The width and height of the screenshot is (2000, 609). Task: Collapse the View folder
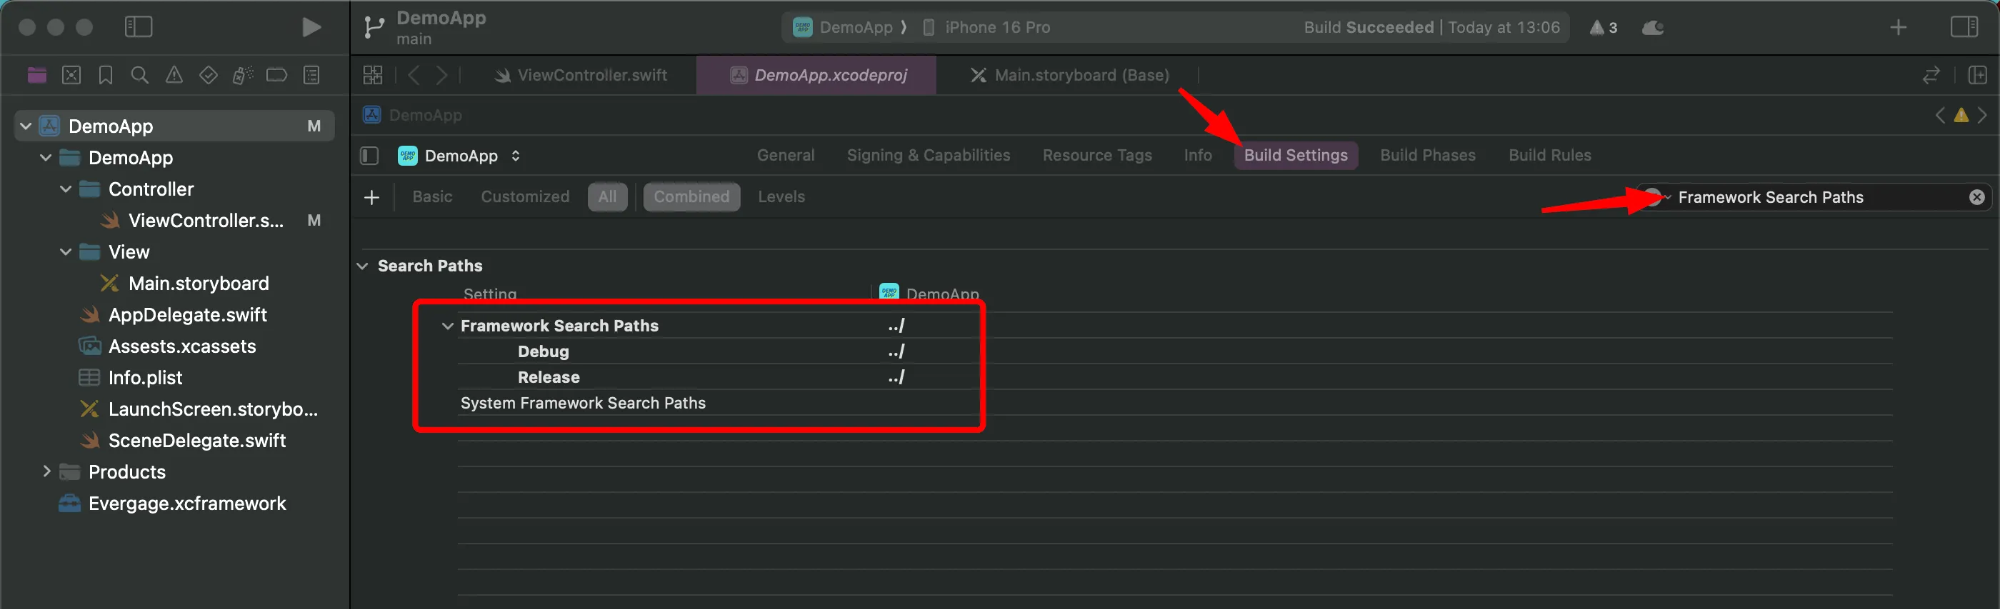pyautogui.click(x=66, y=252)
